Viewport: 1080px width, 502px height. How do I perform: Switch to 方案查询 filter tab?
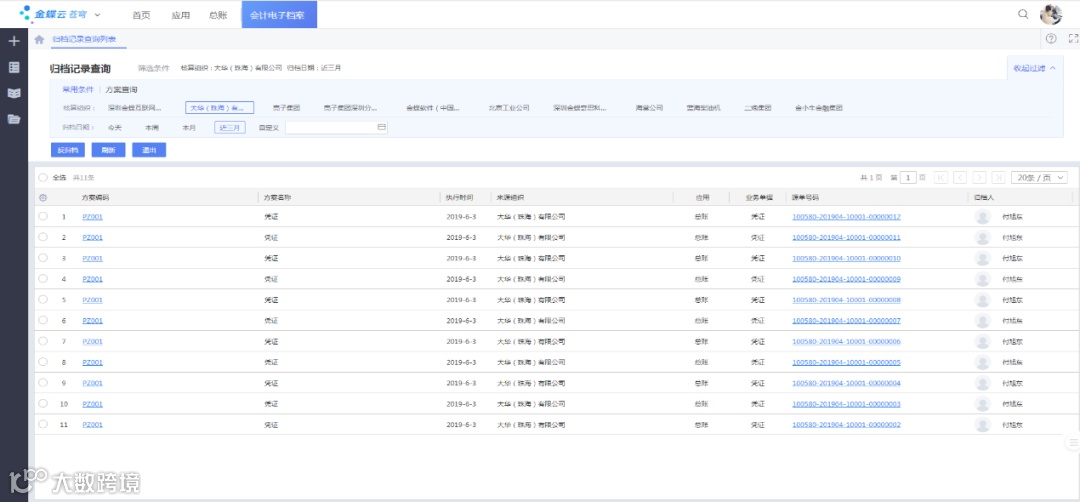[x=121, y=90]
